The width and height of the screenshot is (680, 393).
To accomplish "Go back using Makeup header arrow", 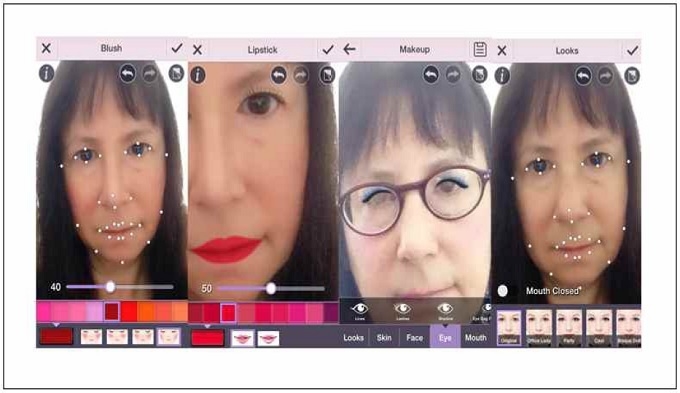I will (350, 49).
